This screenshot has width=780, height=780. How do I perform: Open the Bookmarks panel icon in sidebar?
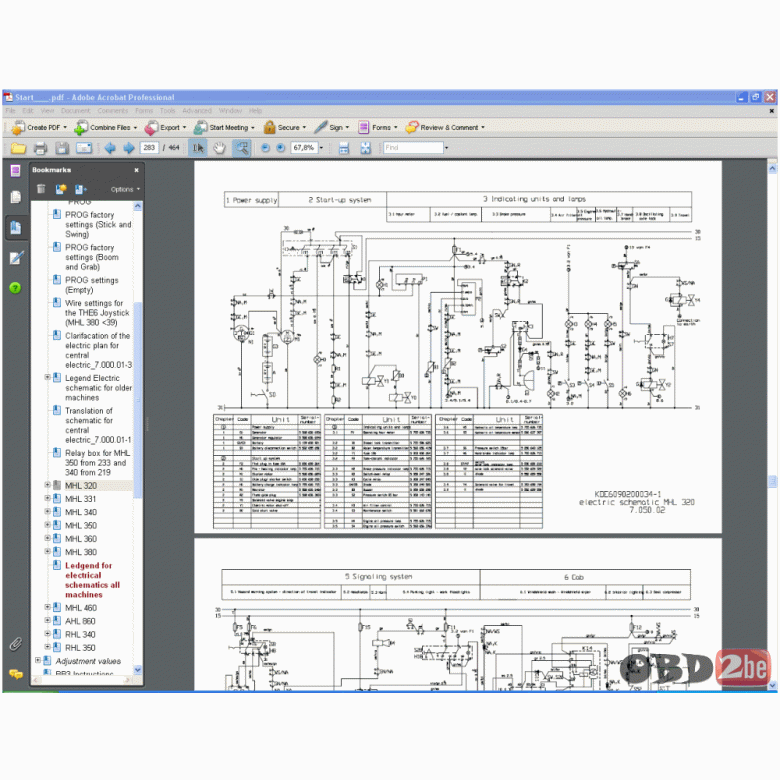coord(15,228)
